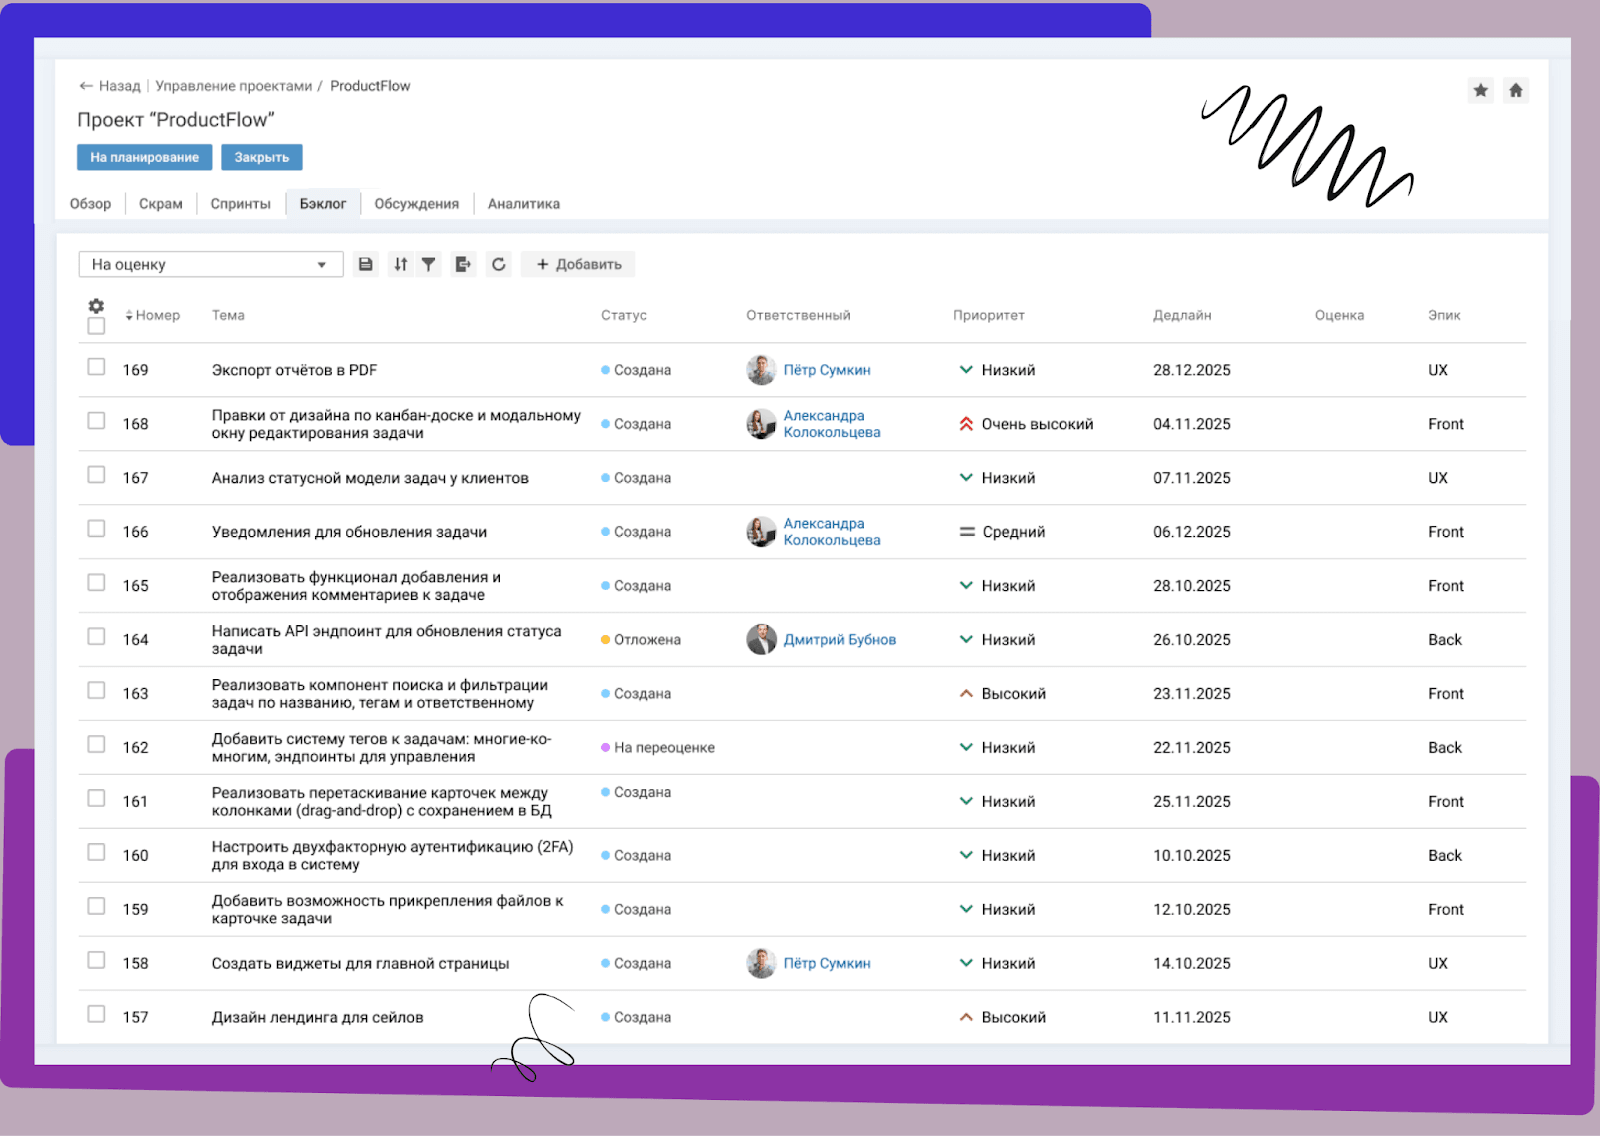Click blue status dot of task 169
The height and width of the screenshot is (1136, 1600).
point(606,370)
